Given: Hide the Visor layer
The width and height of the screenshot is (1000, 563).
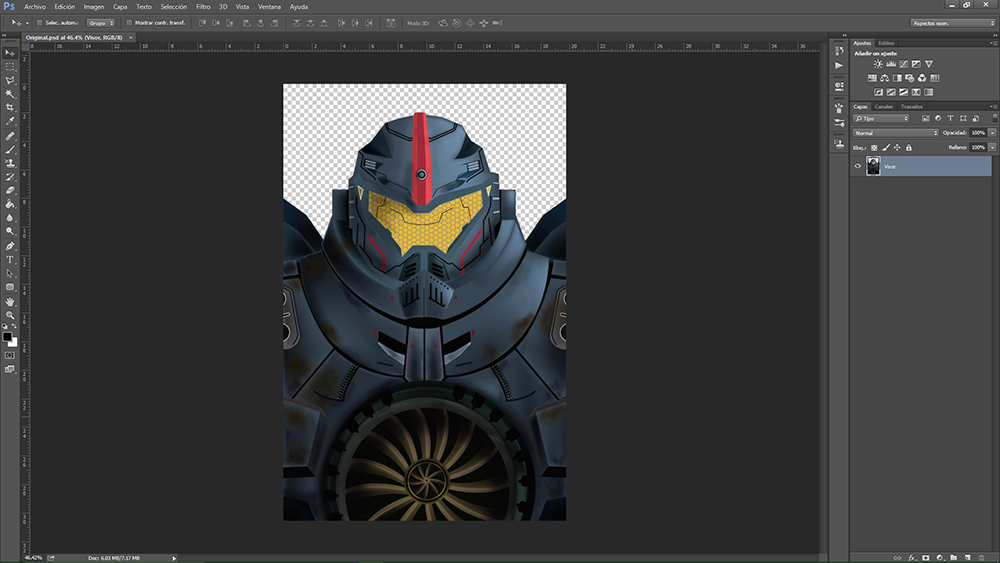Looking at the screenshot, I should coord(858,166).
